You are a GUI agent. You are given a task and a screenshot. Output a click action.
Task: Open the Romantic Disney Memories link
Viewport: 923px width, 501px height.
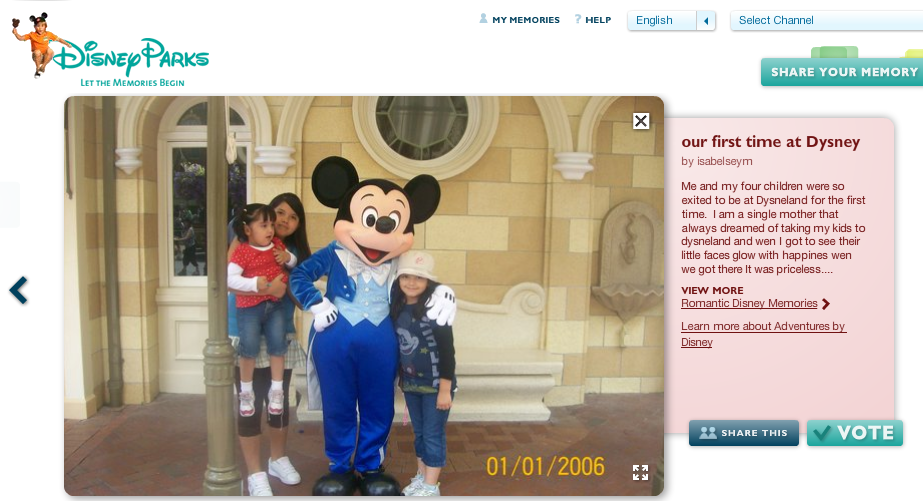pyautogui.click(x=749, y=303)
